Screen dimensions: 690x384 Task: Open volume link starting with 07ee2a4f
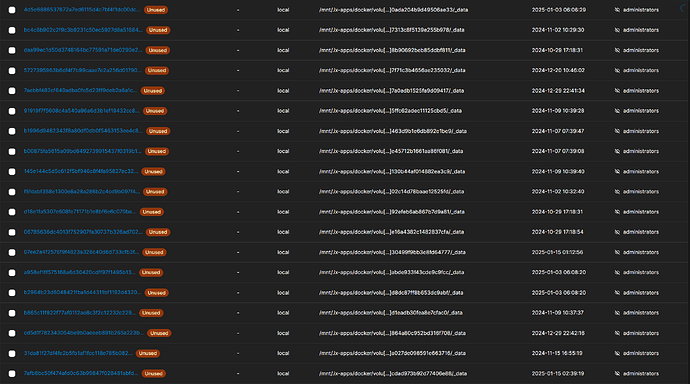click(81, 252)
